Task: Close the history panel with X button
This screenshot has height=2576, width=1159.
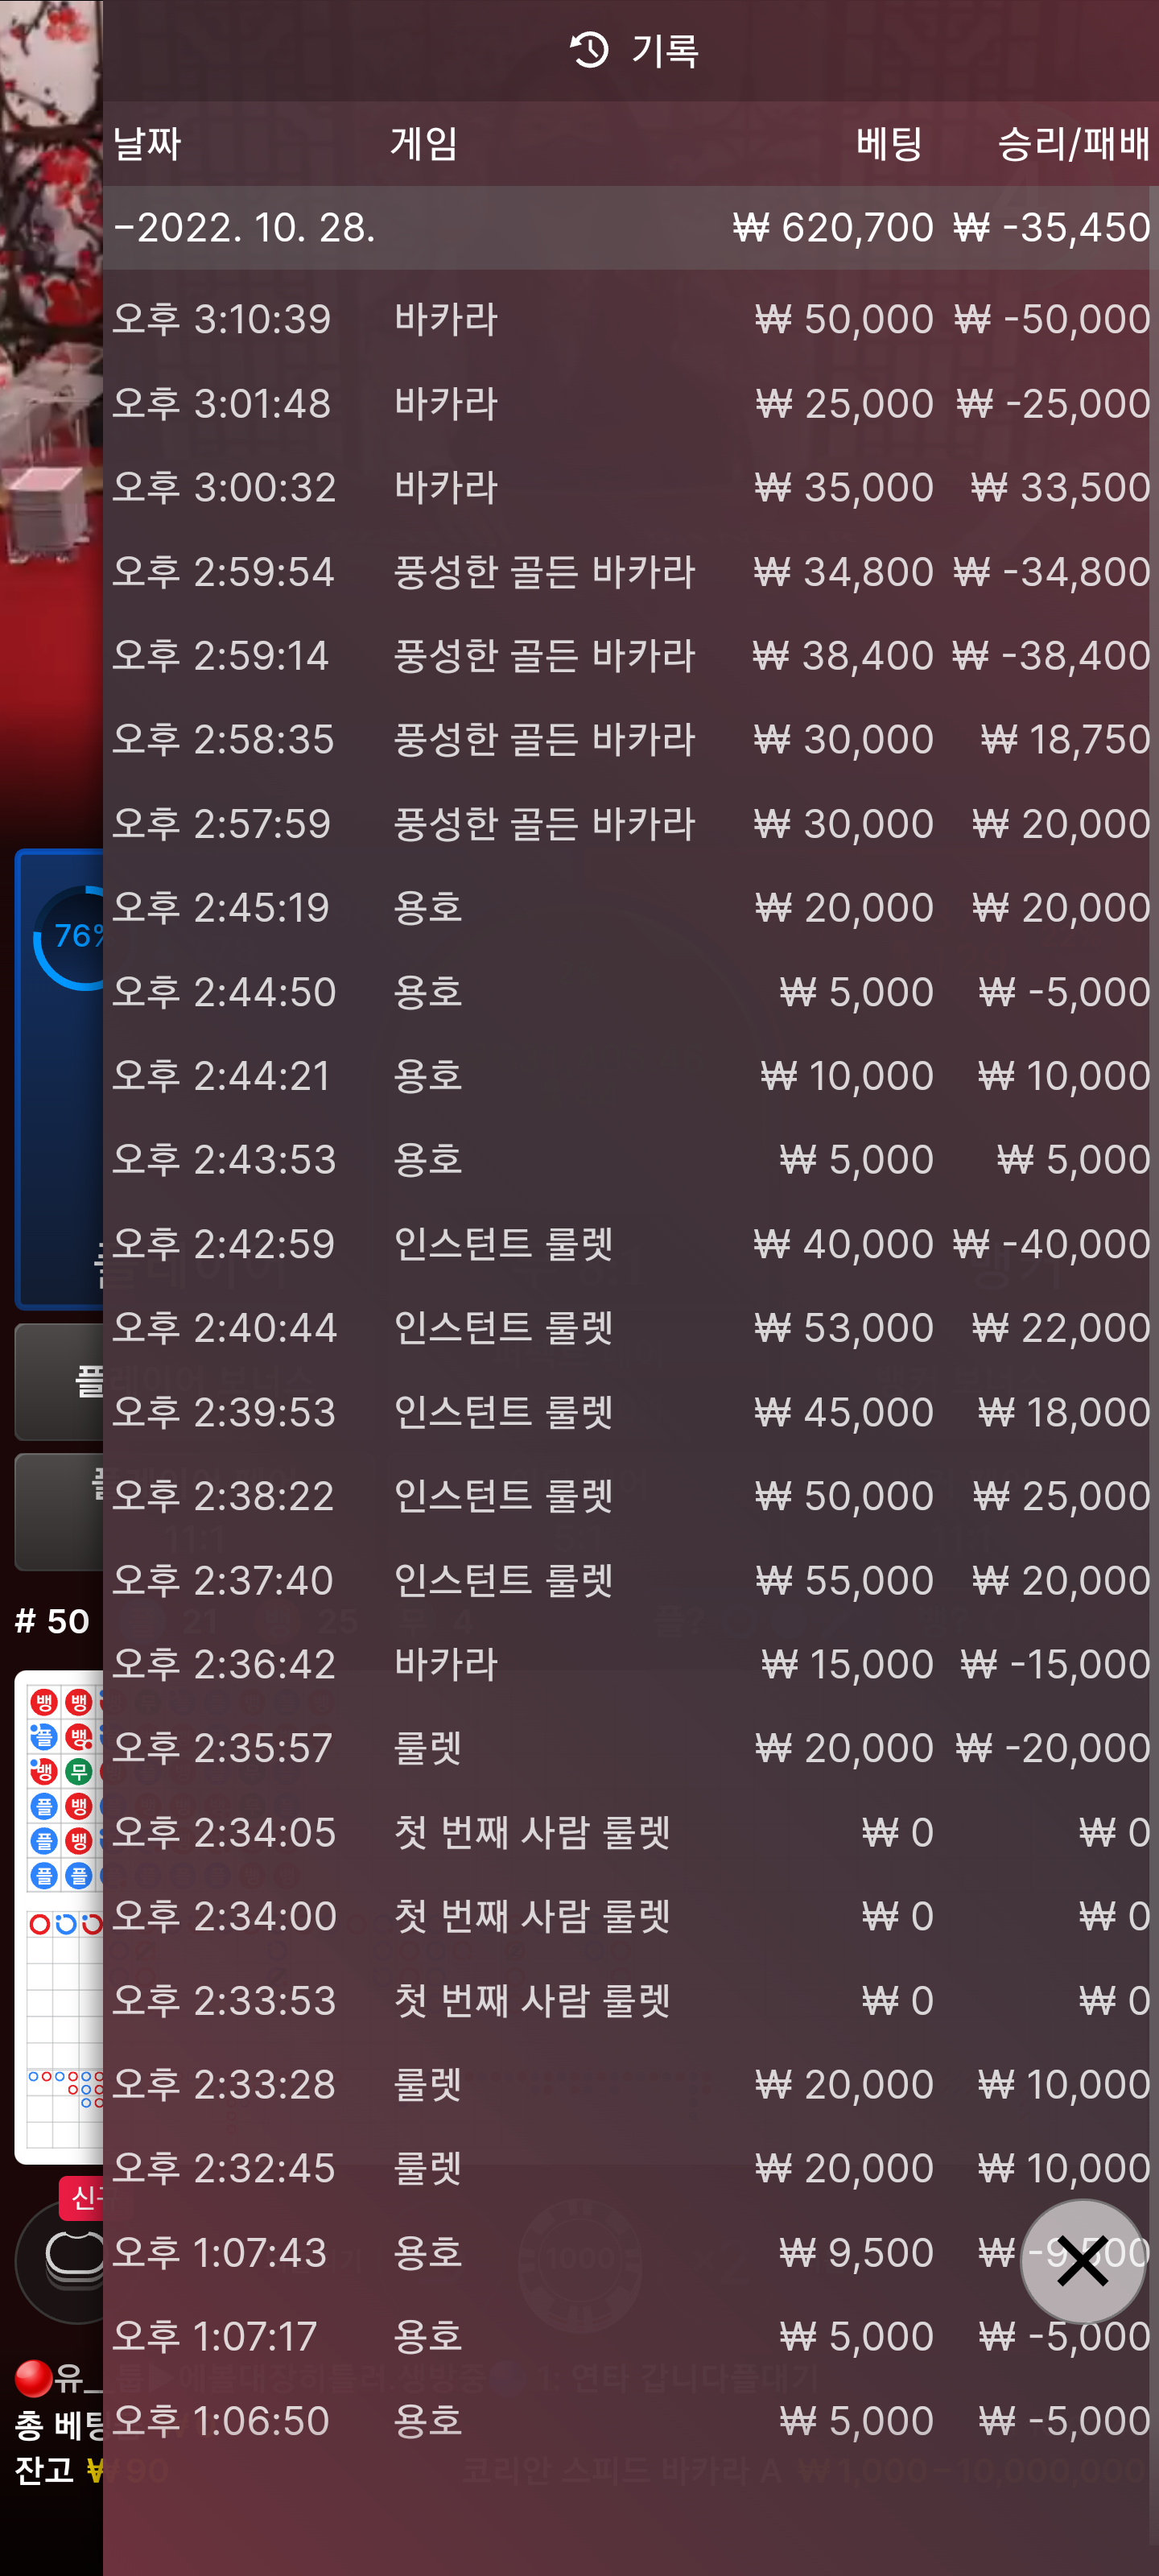Action: (1082, 2260)
